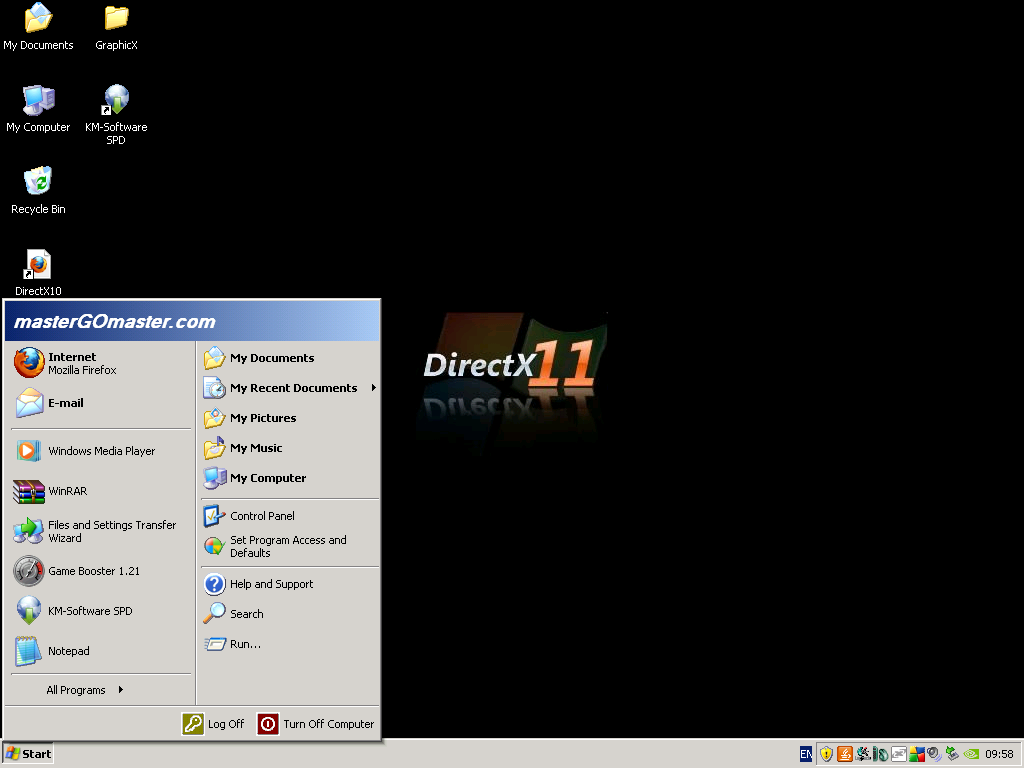The height and width of the screenshot is (768, 1024).
Task: Click the Start button on taskbar
Action: click(27, 754)
